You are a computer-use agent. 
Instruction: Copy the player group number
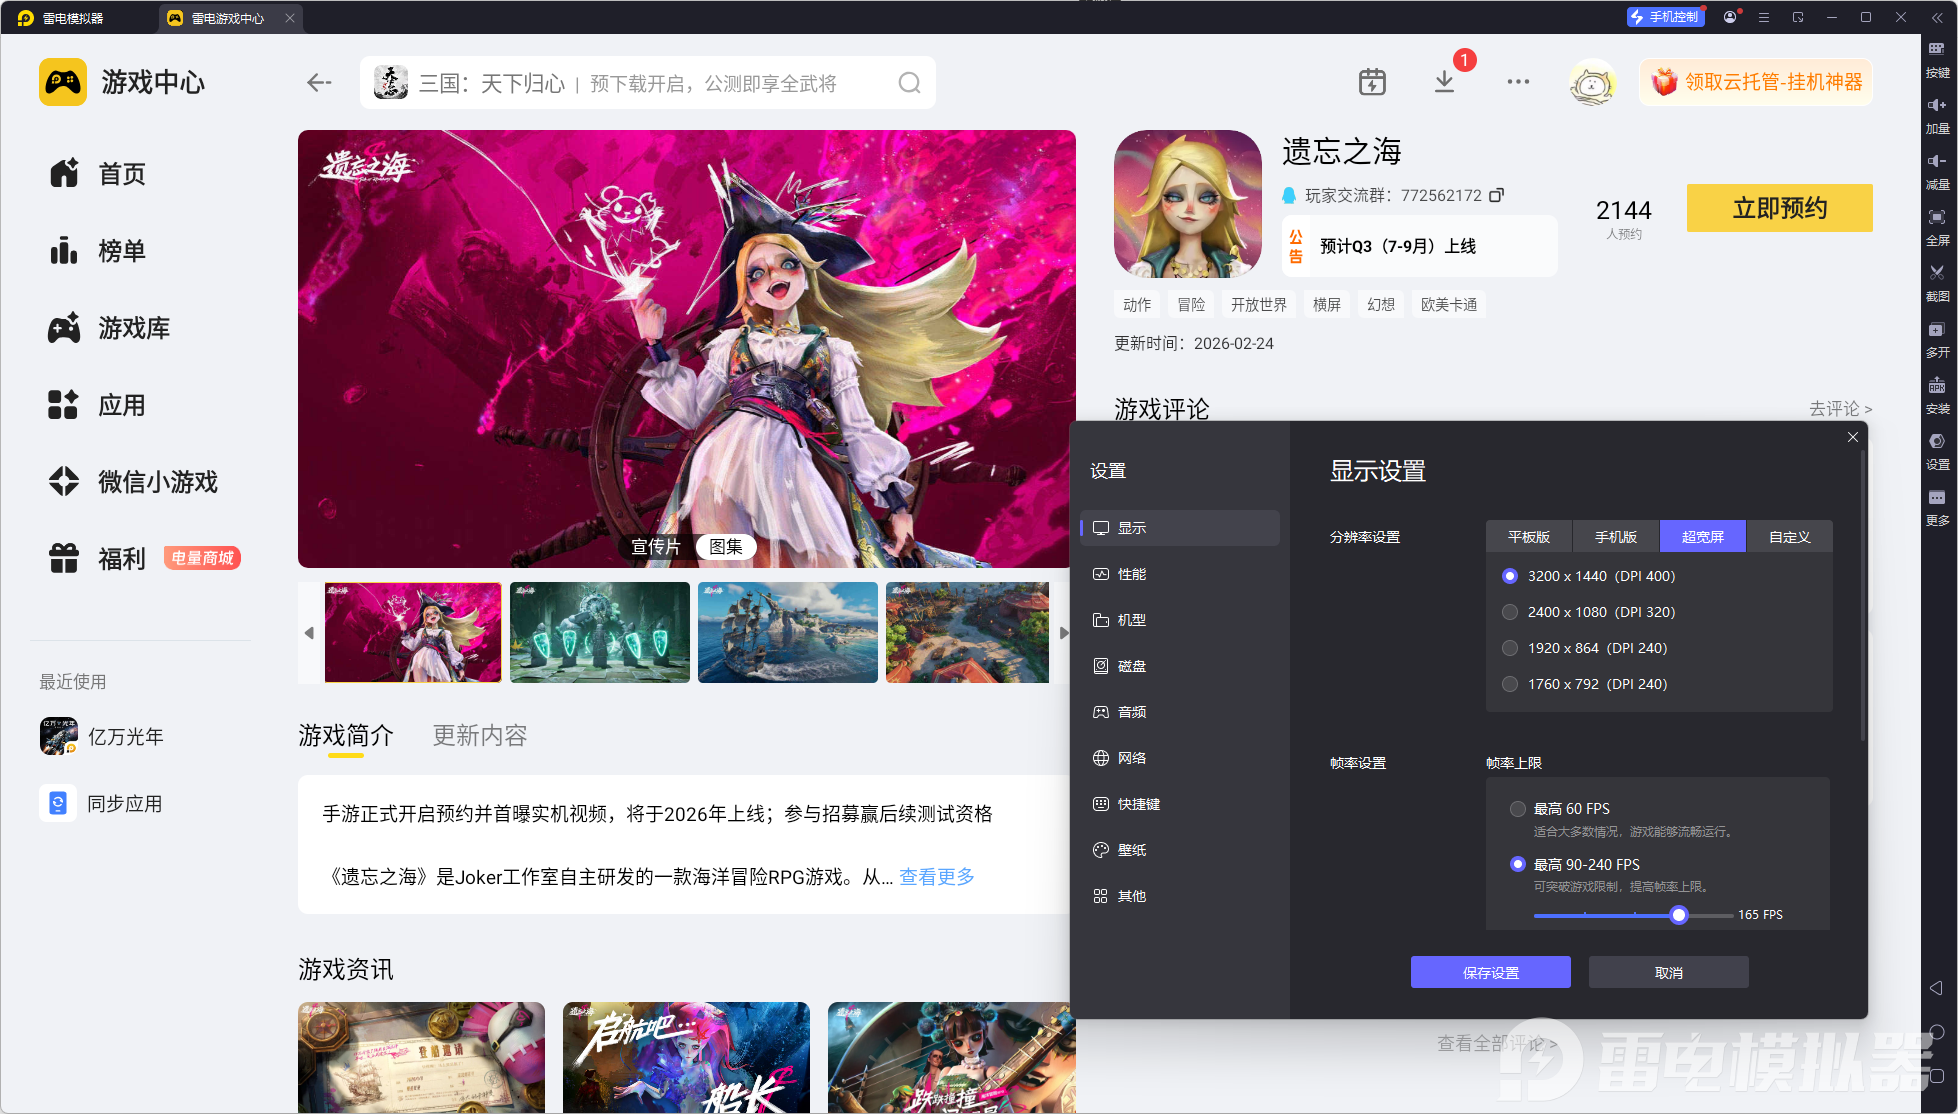[x=1496, y=195]
